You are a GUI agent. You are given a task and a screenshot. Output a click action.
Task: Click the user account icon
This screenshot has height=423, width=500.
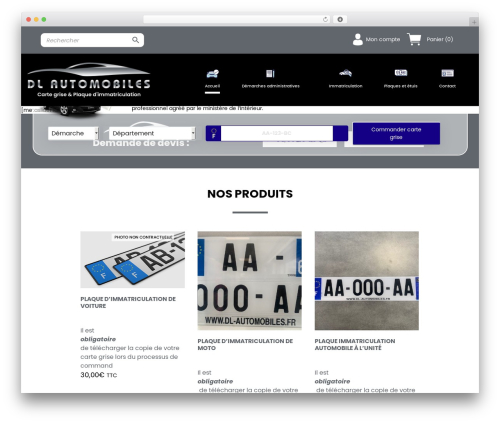click(x=358, y=39)
